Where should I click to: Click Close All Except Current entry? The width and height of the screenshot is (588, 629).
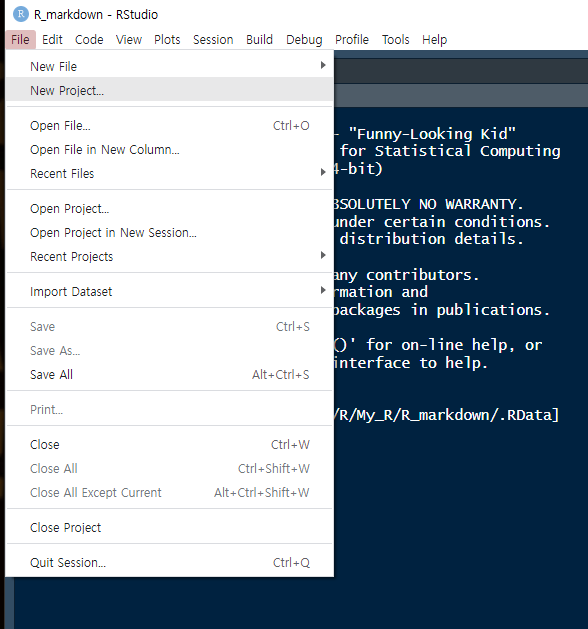tap(170, 492)
